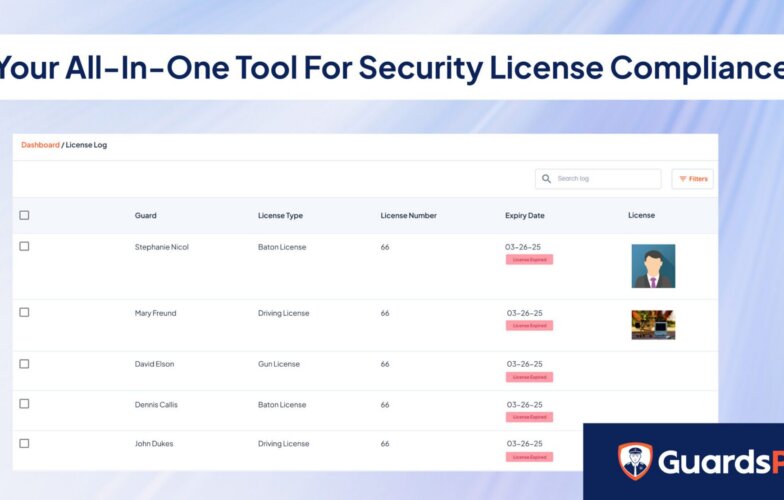Select guard name David Elson
Viewport: 784px width, 500px height.
tap(154, 364)
